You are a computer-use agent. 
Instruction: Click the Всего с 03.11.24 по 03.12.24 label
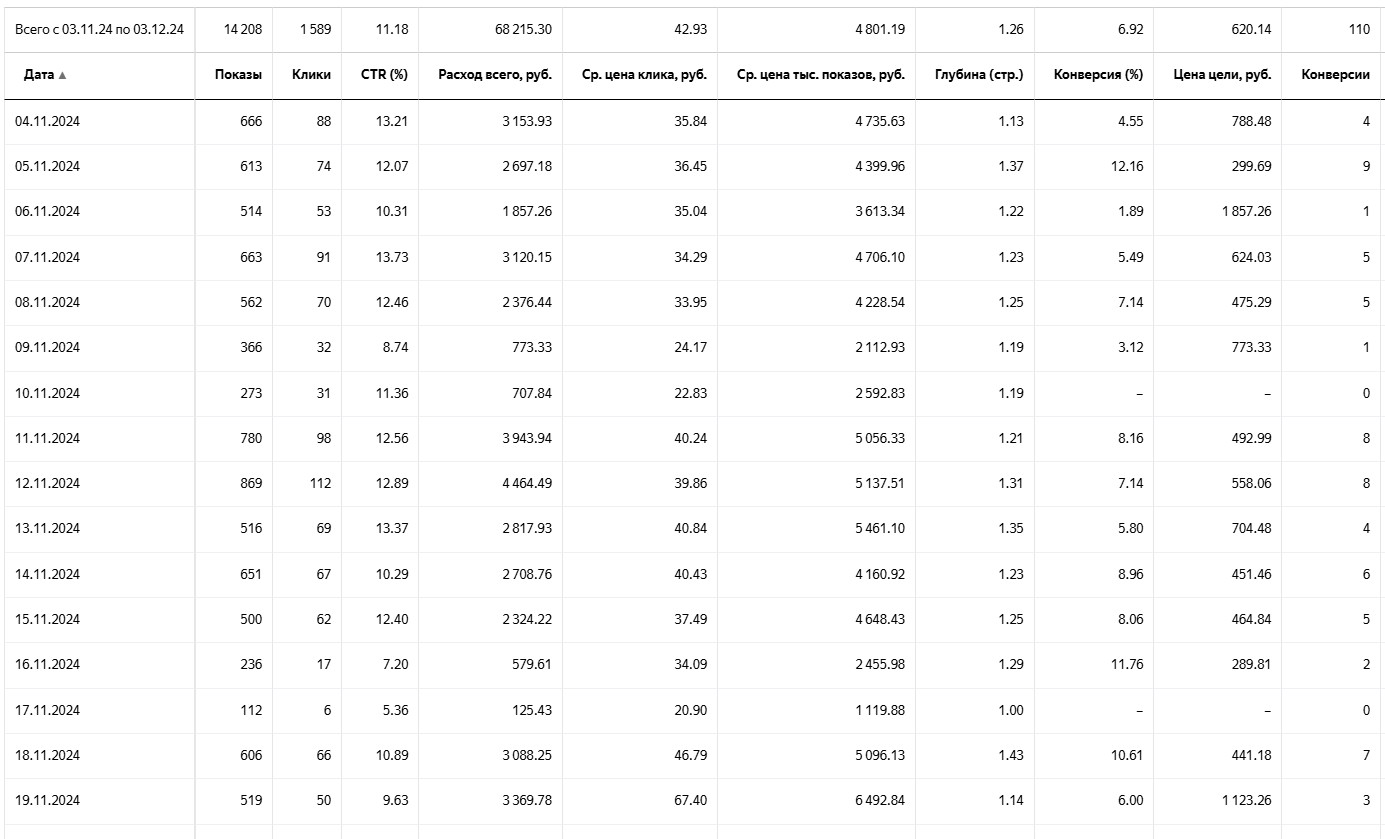tap(99, 29)
